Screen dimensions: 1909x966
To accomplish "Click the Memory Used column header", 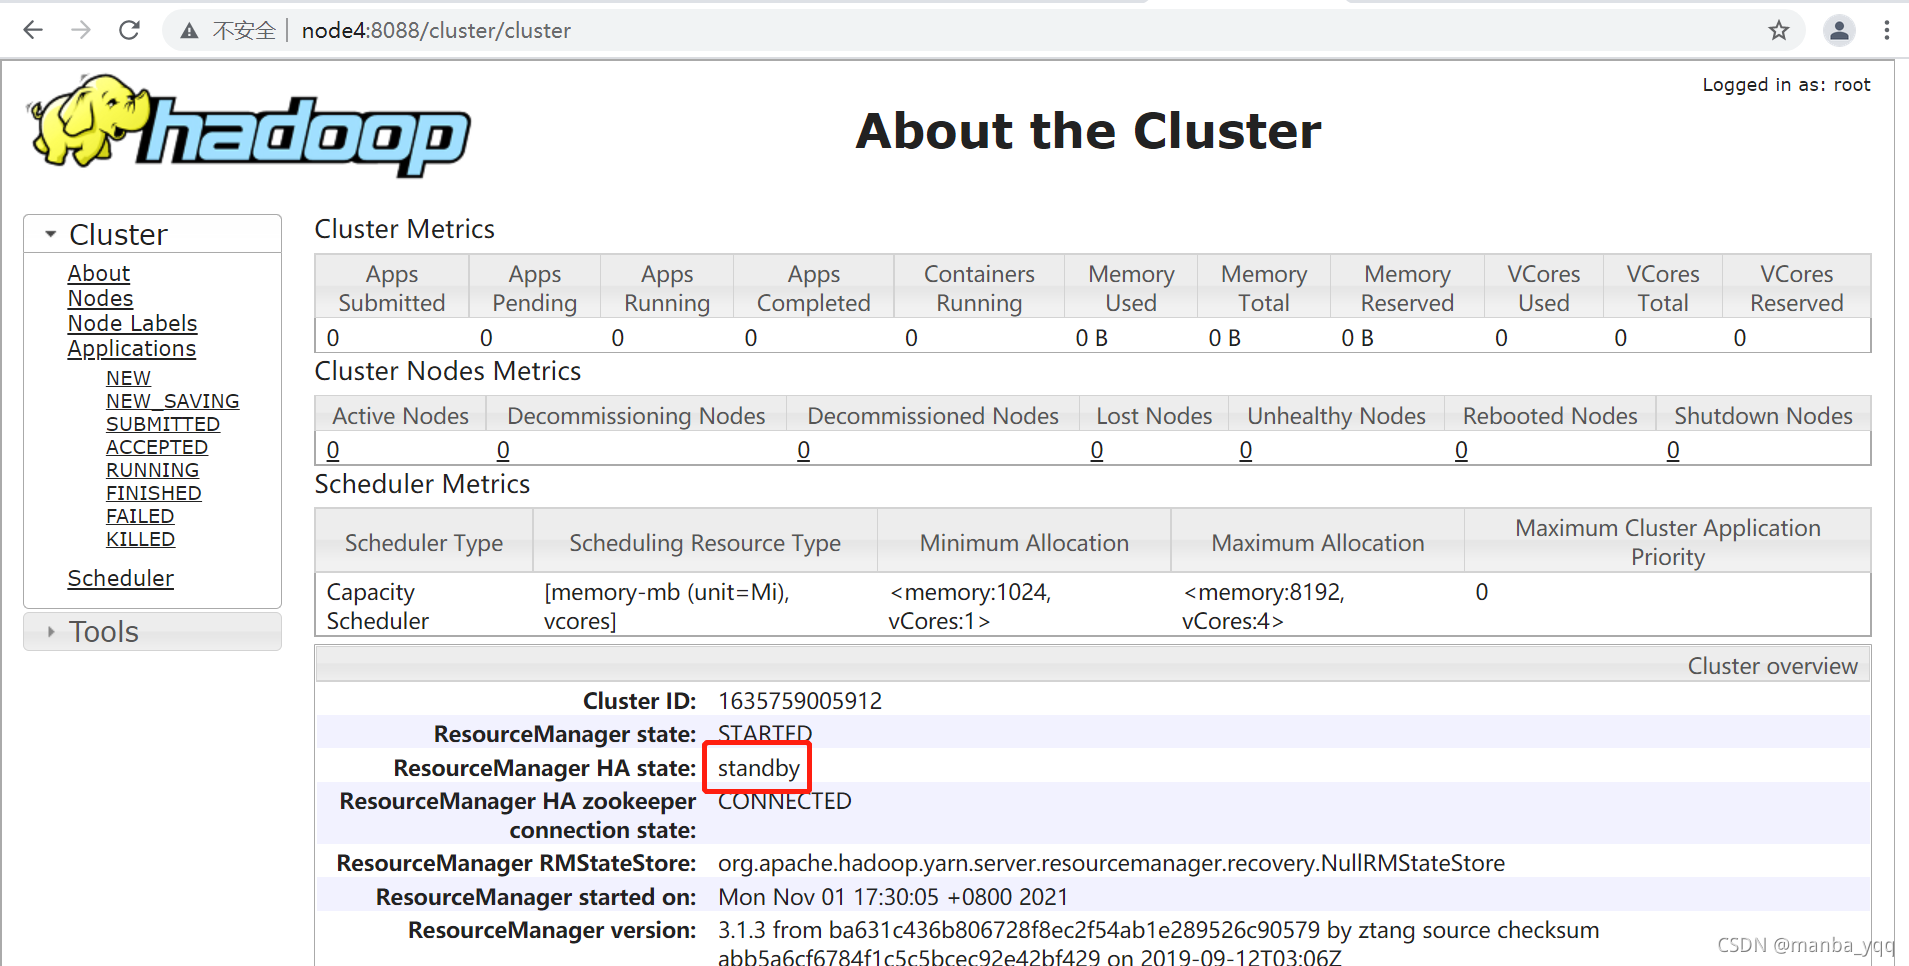I will 1131,288.
